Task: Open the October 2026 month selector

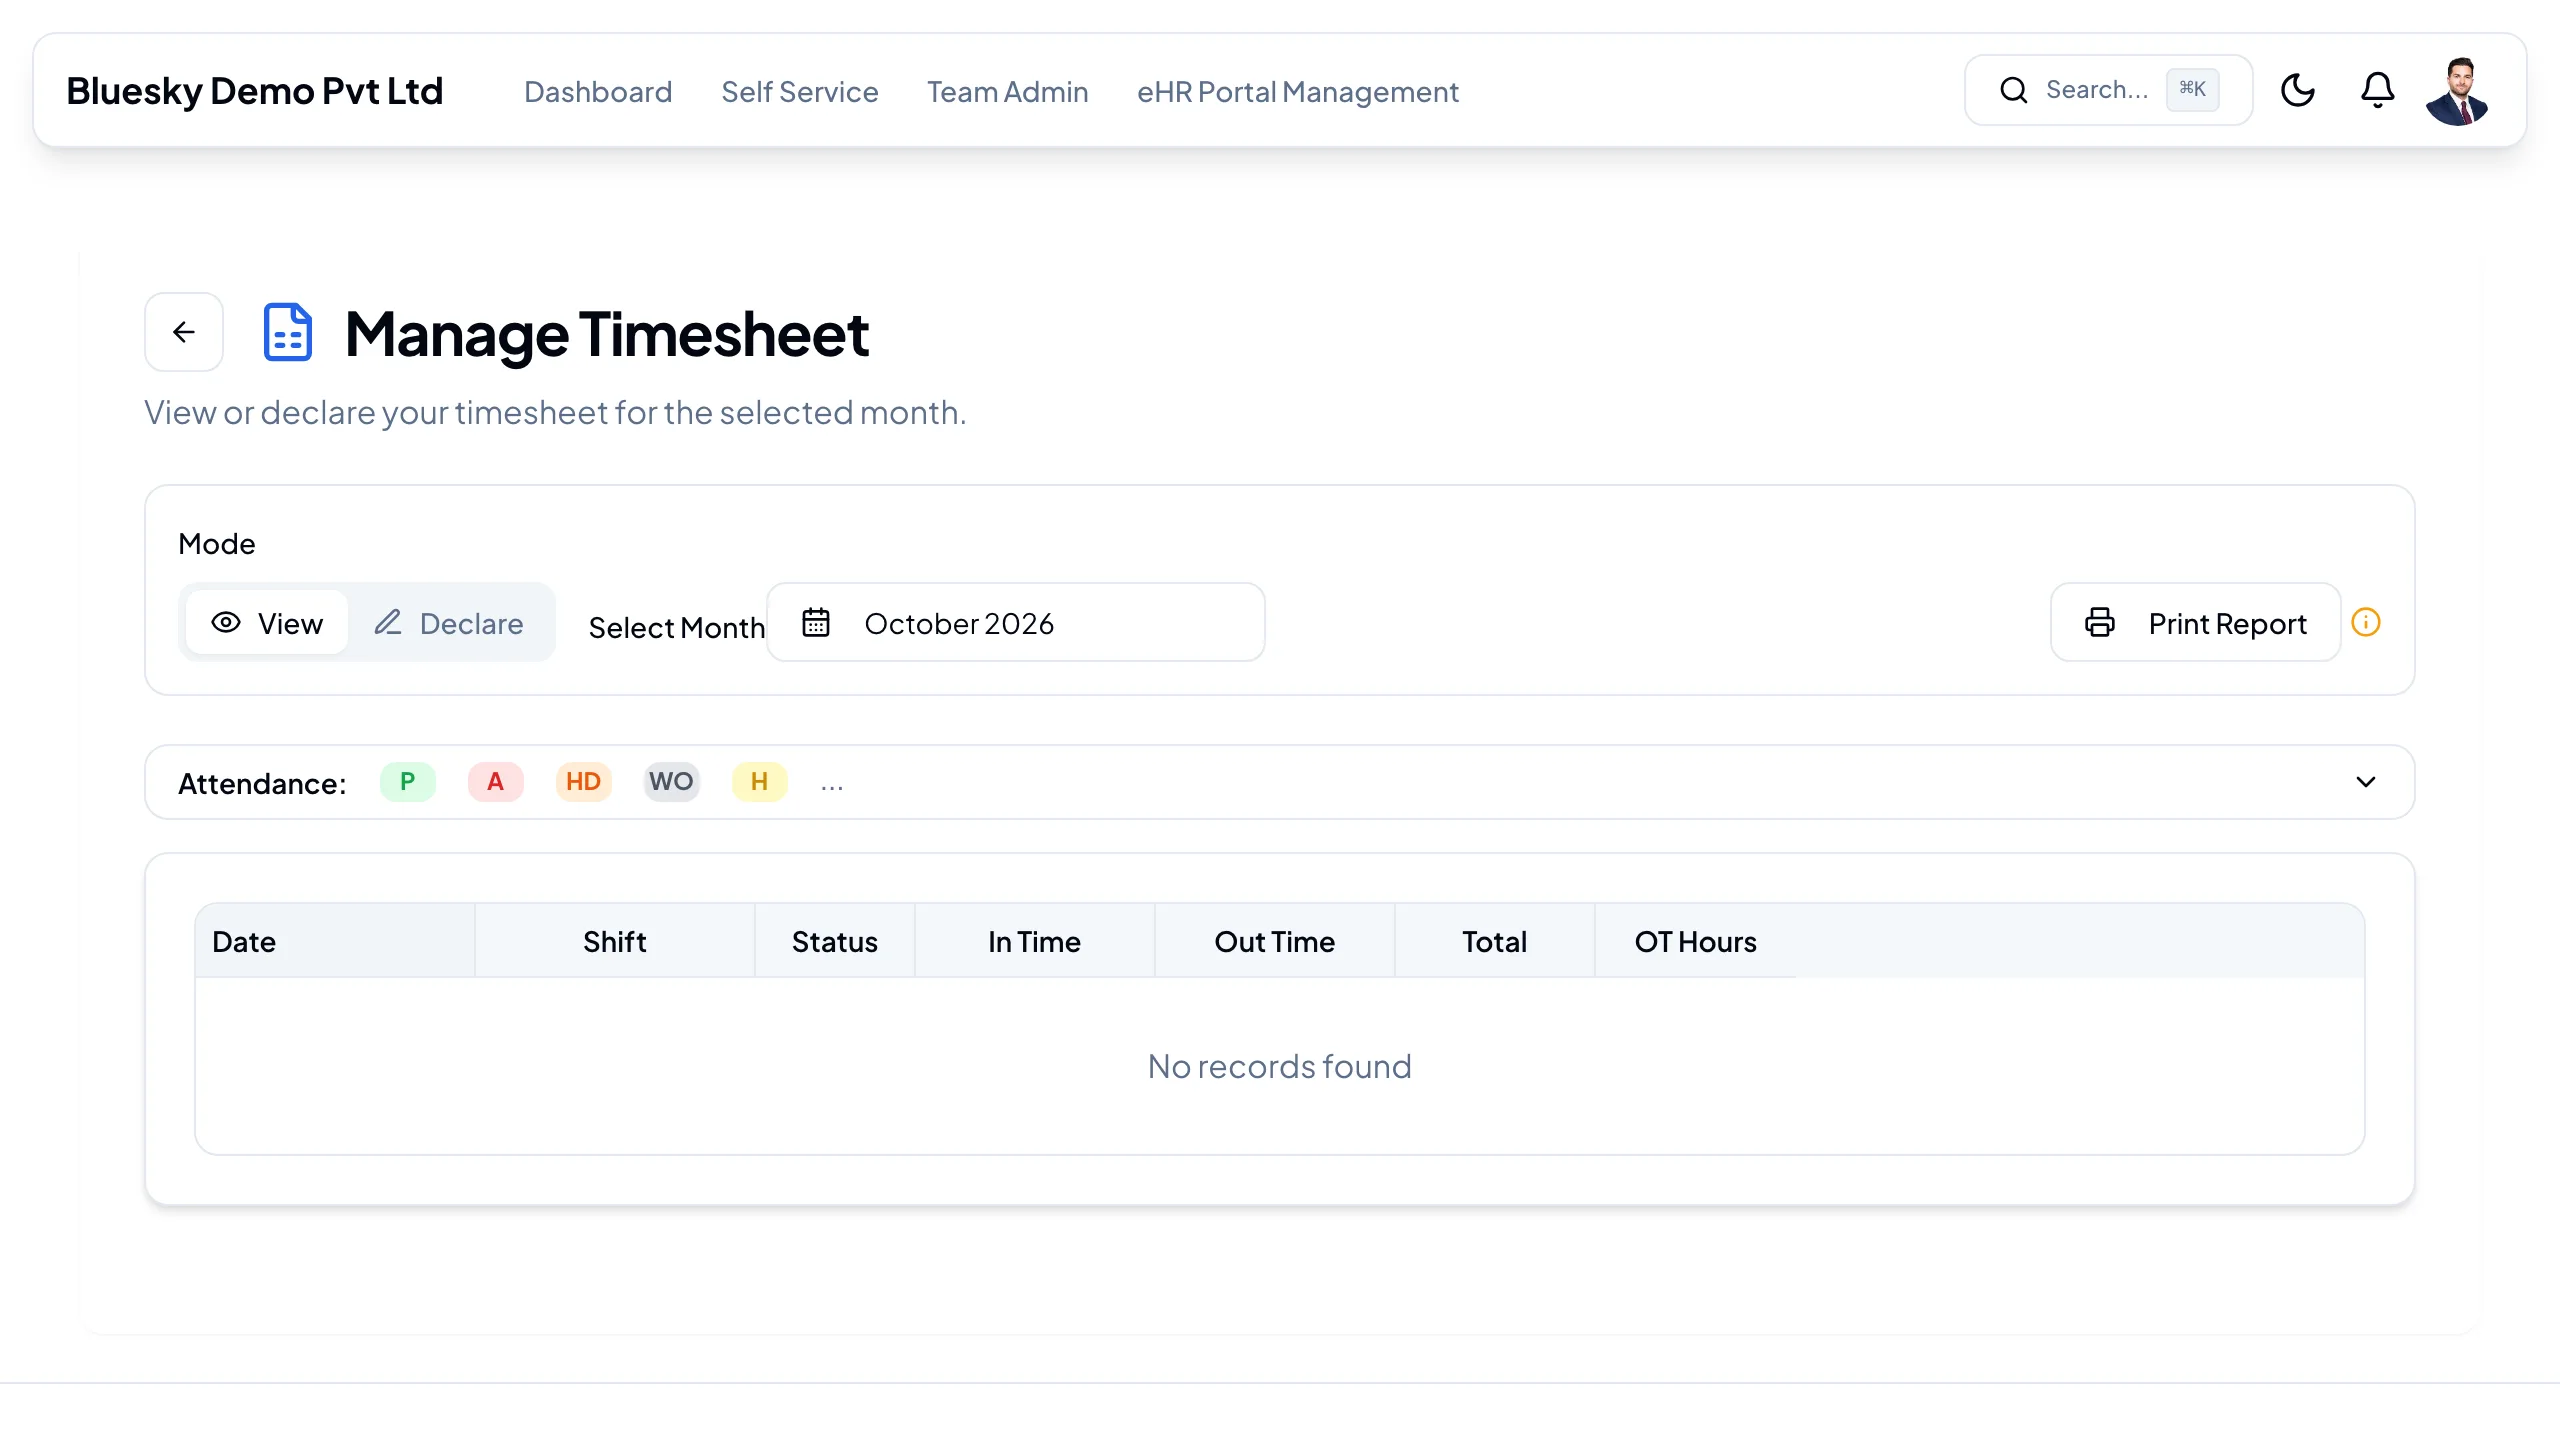Action: pos(1016,622)
